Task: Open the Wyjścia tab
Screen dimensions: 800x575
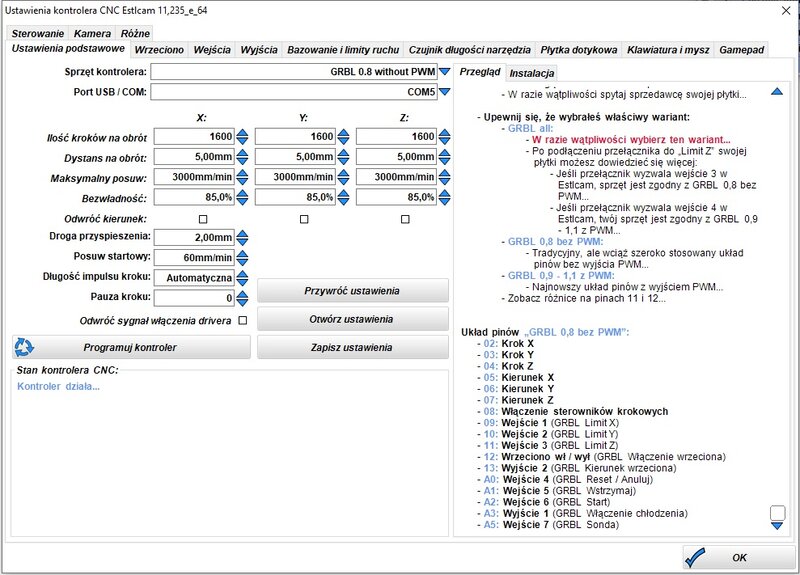Action: pyautogui.click(x=259, y=49)
